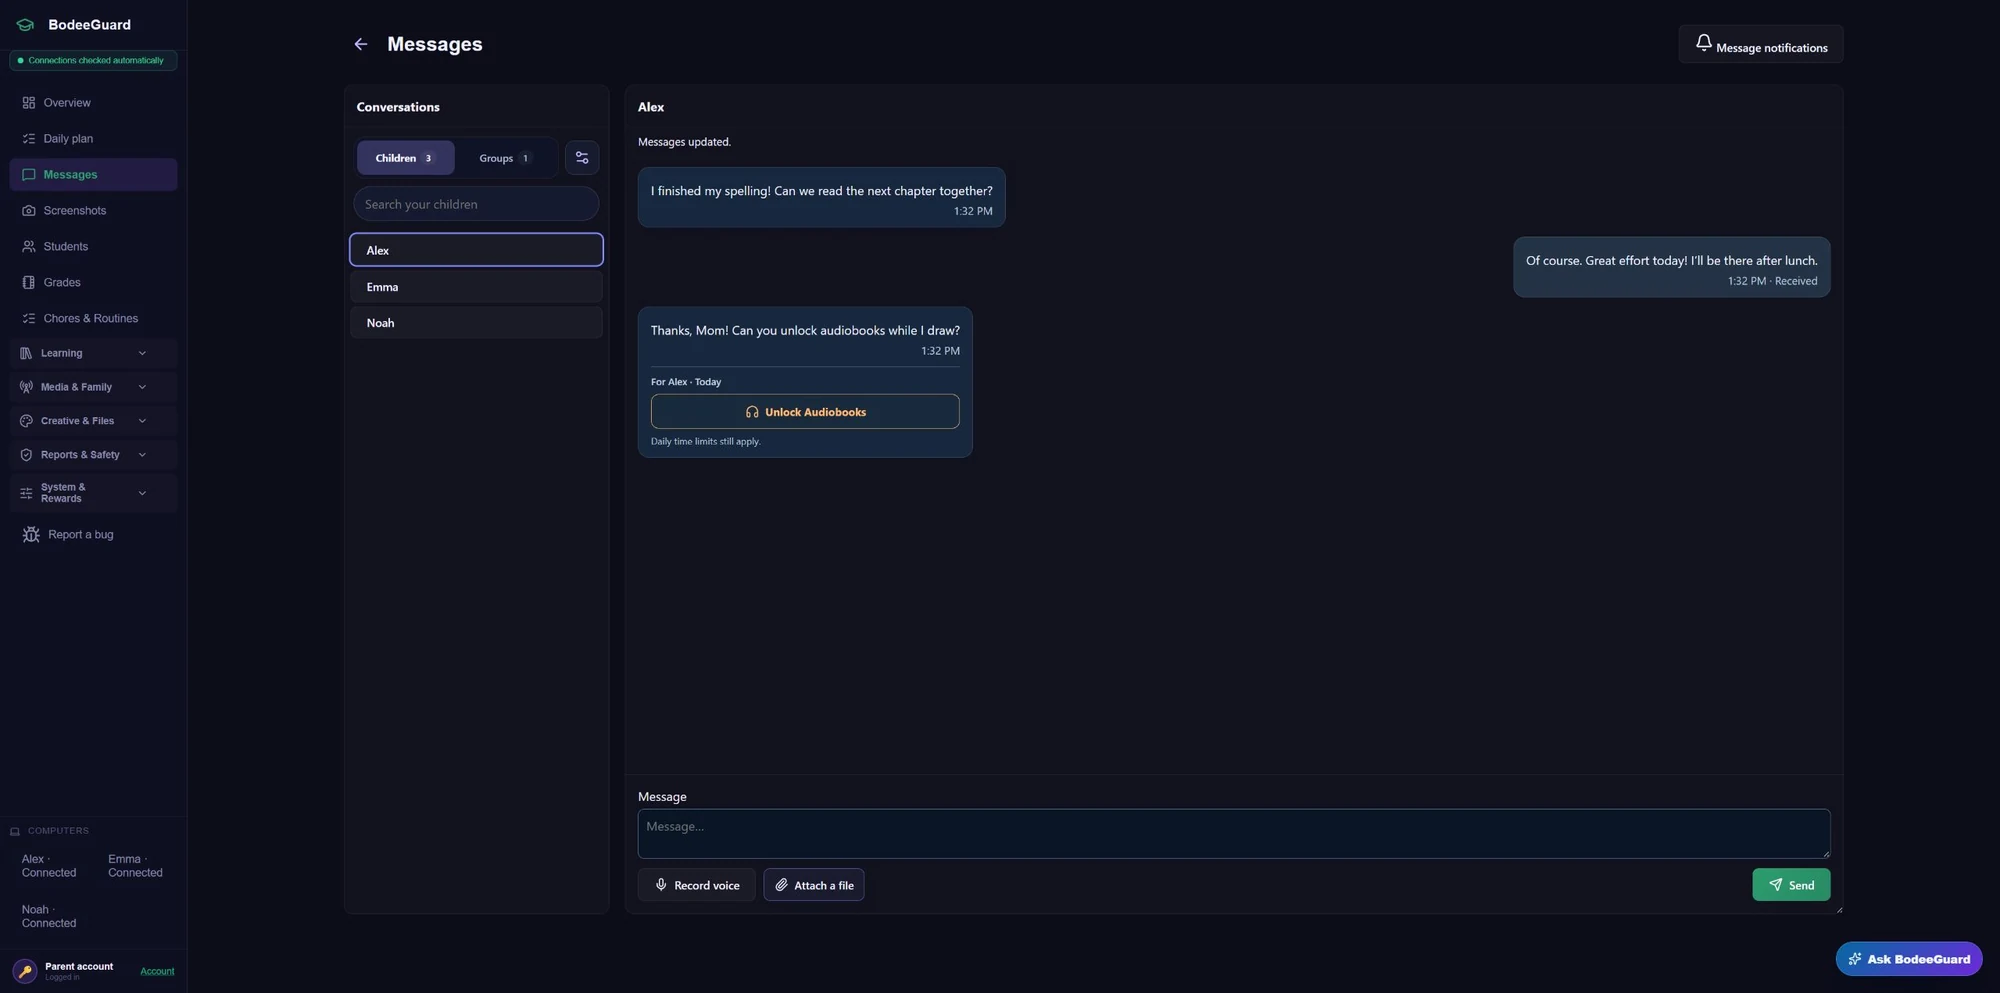Click the Screenshots camera icon
Image resolution: width=2000 pixels, height=993 pixels.
click(x=29, y=211)
